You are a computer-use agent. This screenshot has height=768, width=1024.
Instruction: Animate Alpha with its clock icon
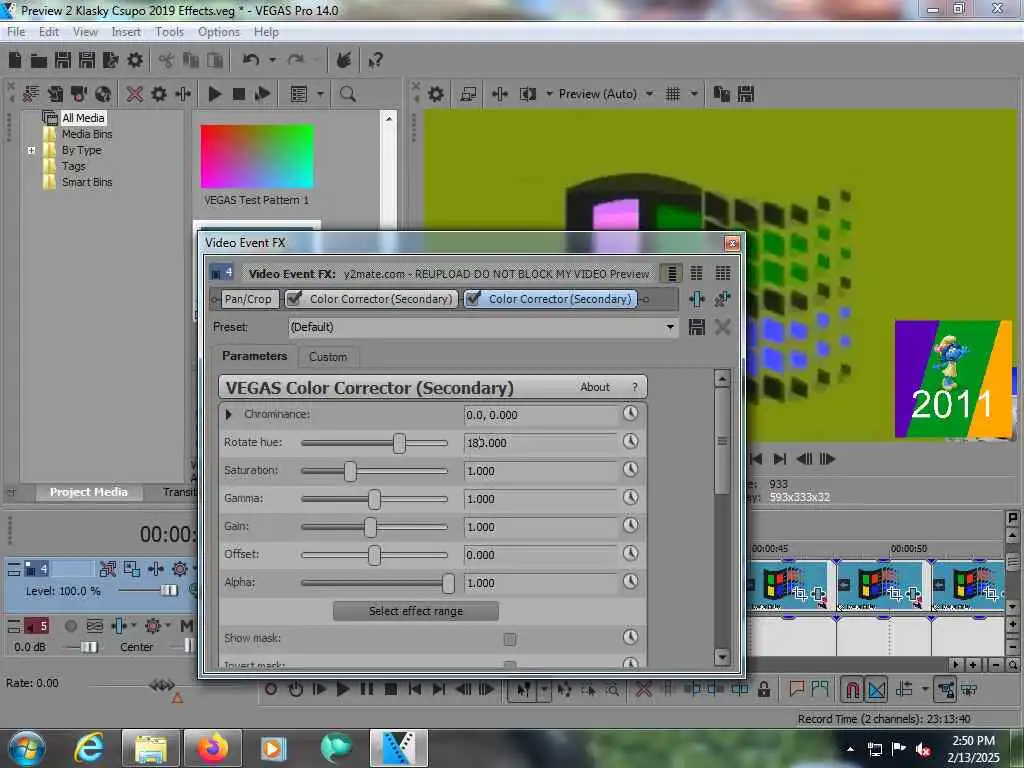630,581
